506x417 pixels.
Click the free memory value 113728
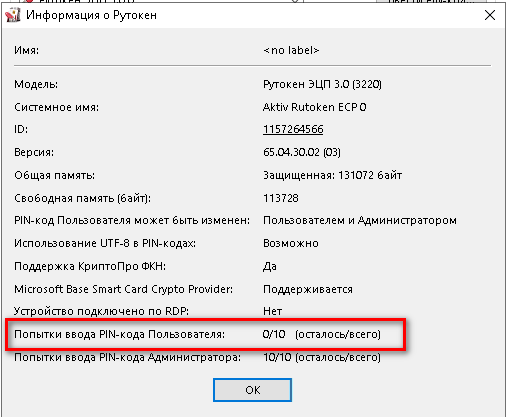pyautogui.click(x=281, y=198)
